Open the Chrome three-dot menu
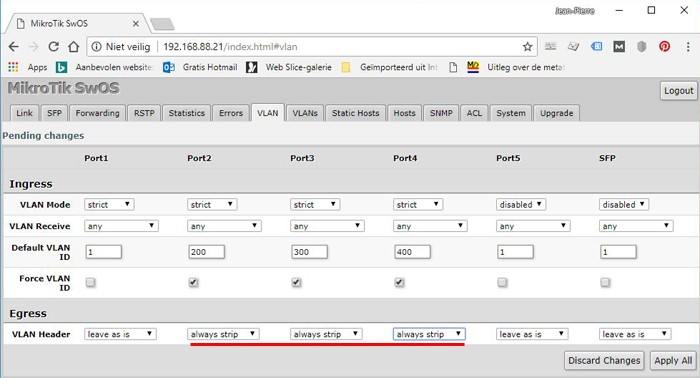 (x=688, y=46)
